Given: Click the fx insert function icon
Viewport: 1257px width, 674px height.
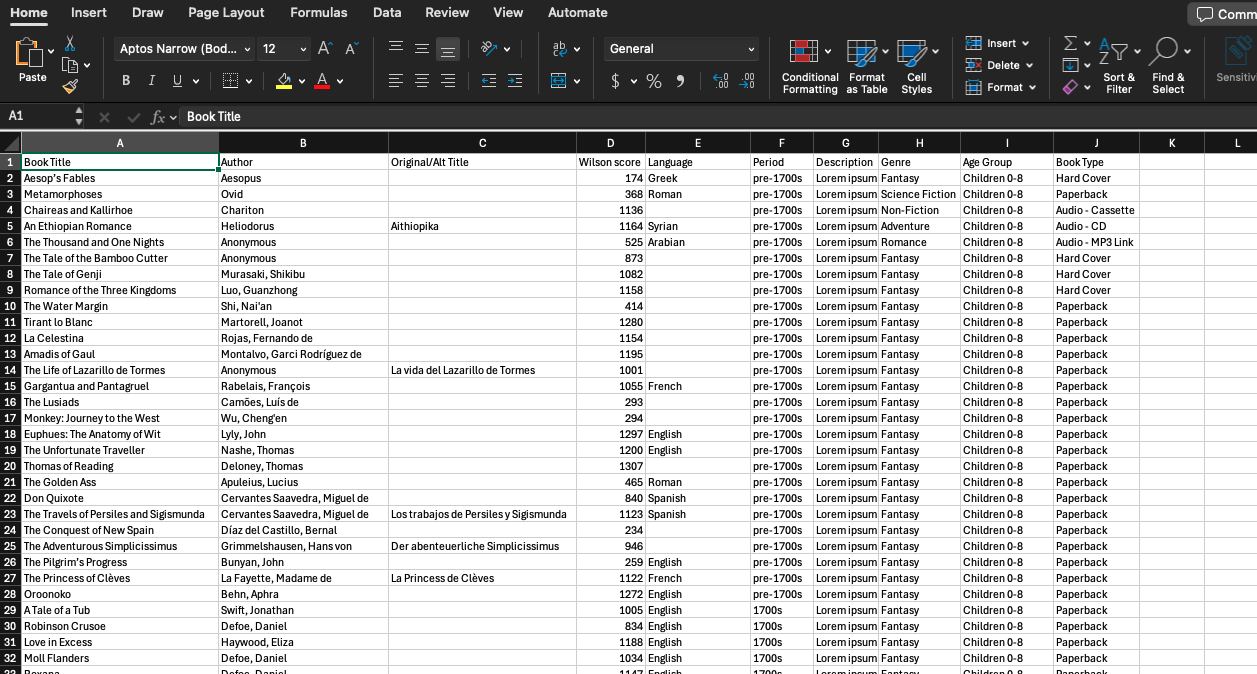Looking at the screenshot, I should [158, 117].
